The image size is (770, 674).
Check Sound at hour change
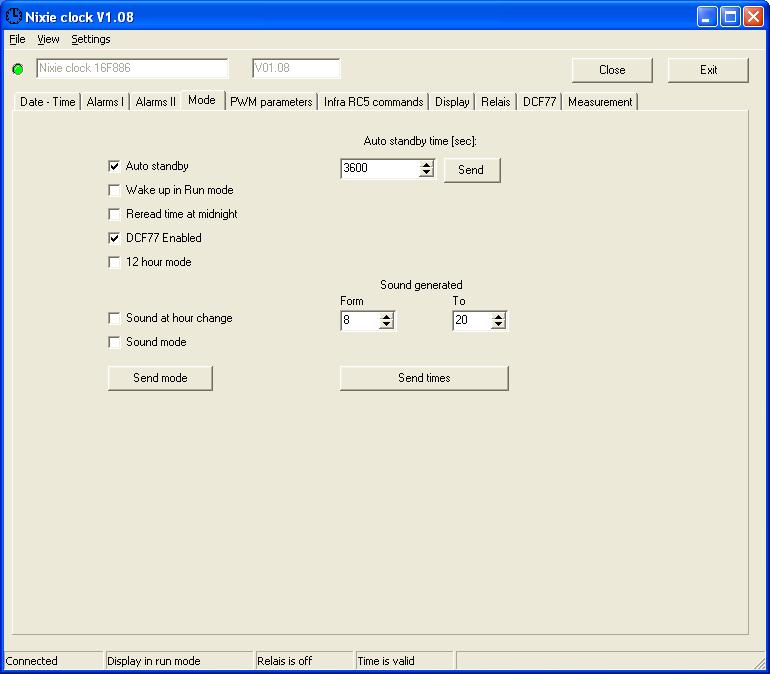pyautogui.click(x=114, y=318)
